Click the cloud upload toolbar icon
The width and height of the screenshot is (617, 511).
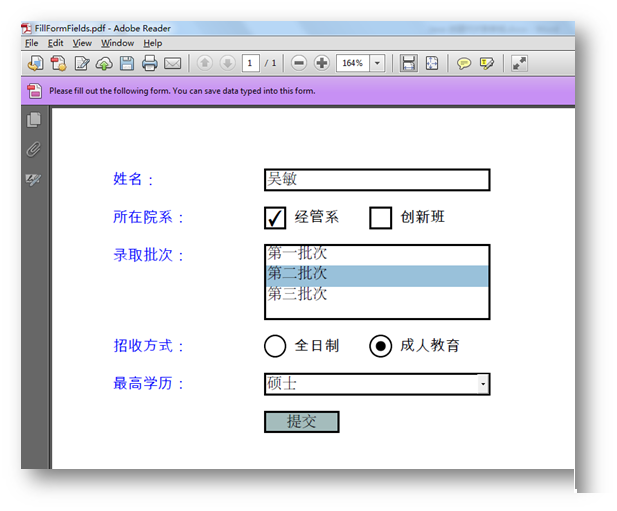click(x=104, y=63)
